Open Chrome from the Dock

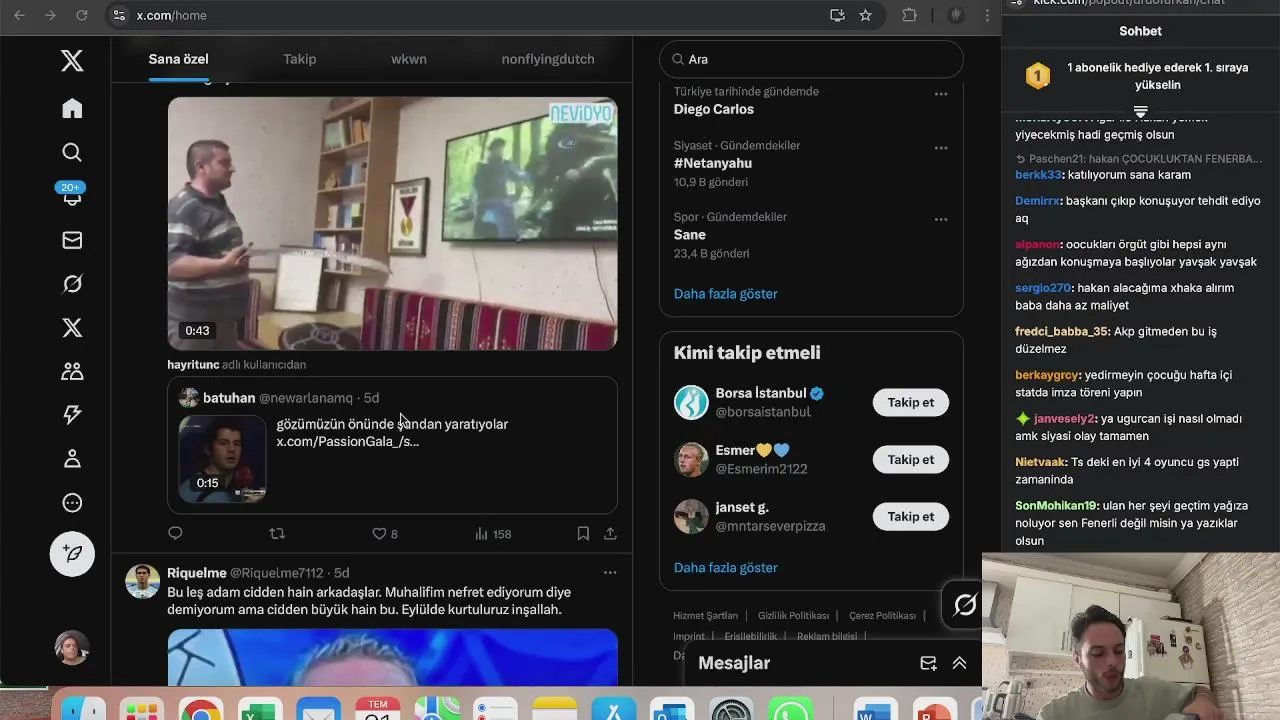[201, 708]
